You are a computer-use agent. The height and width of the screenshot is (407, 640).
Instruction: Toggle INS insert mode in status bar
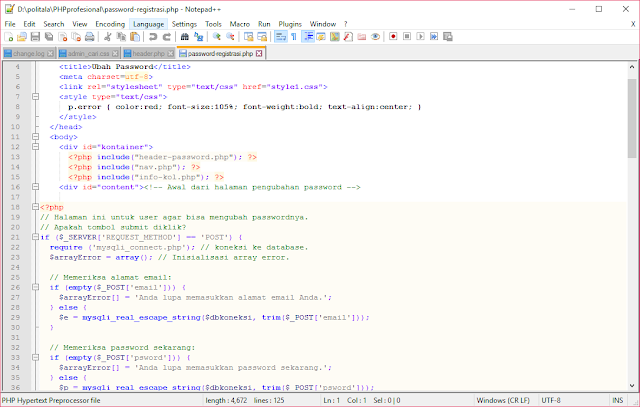(618, 400)
